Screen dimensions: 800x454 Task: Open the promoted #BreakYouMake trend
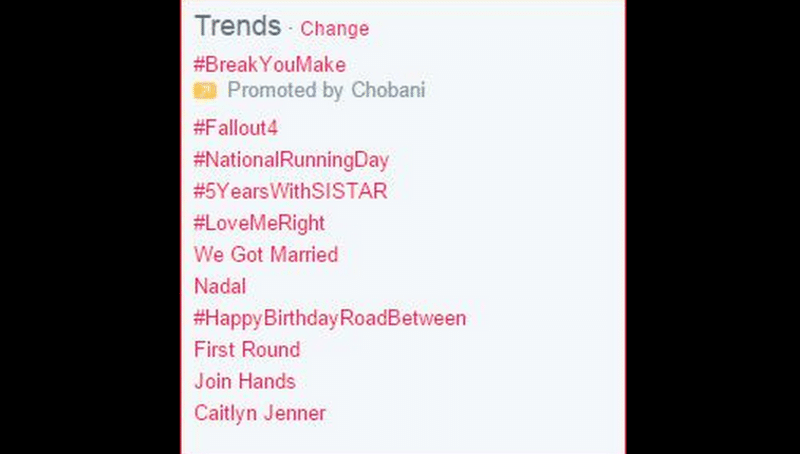tap(270, 65)
